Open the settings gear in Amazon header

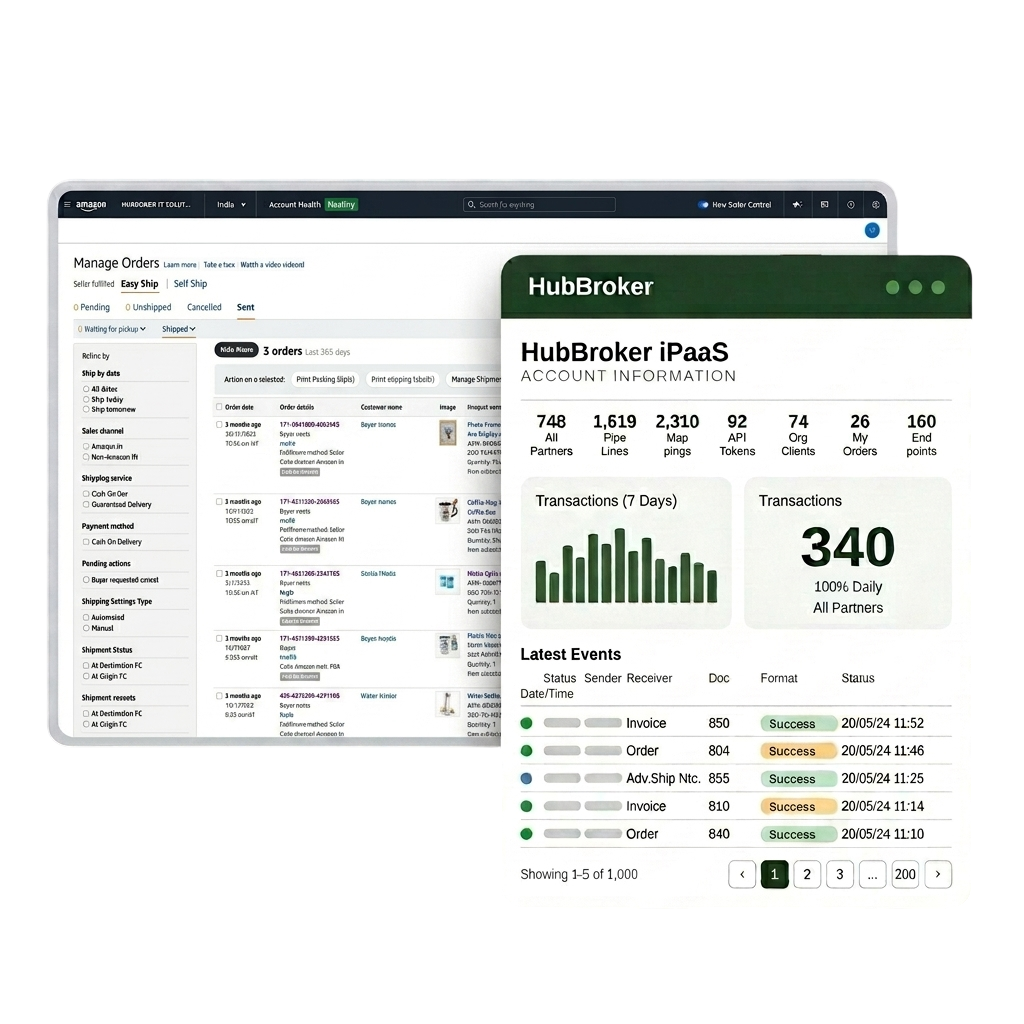coord(876,204)
